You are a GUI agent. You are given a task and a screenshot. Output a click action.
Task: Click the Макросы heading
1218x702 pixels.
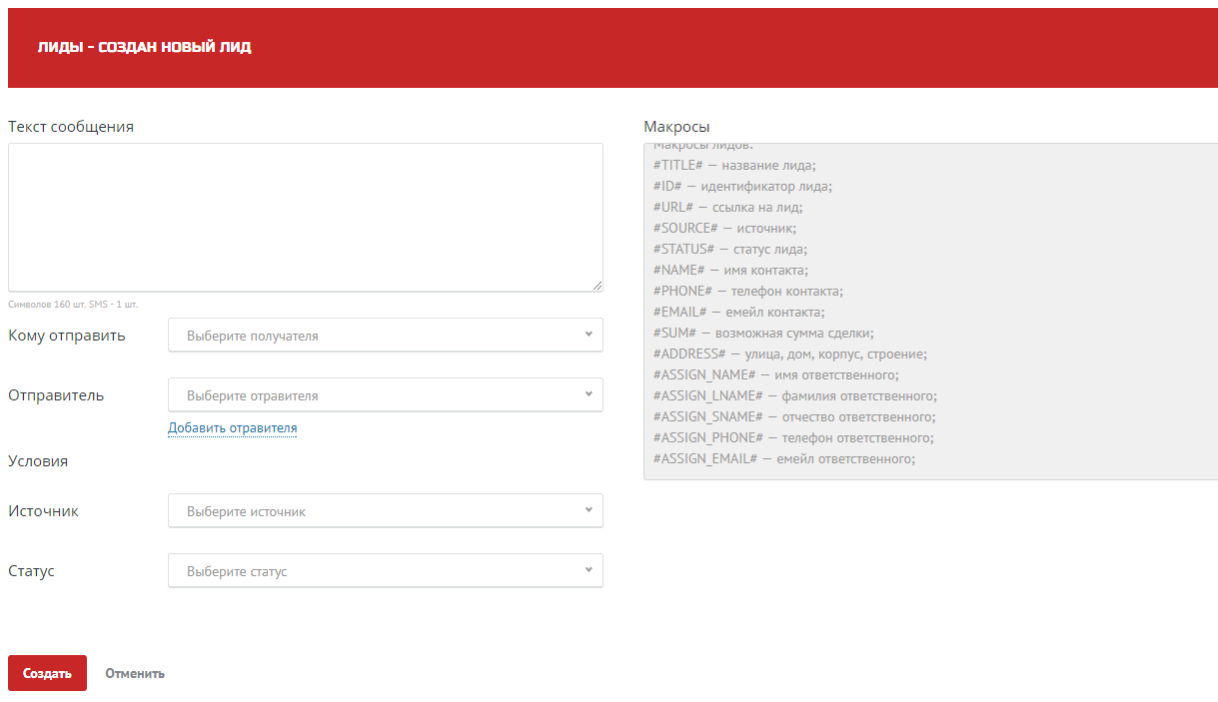coord(677,127)
